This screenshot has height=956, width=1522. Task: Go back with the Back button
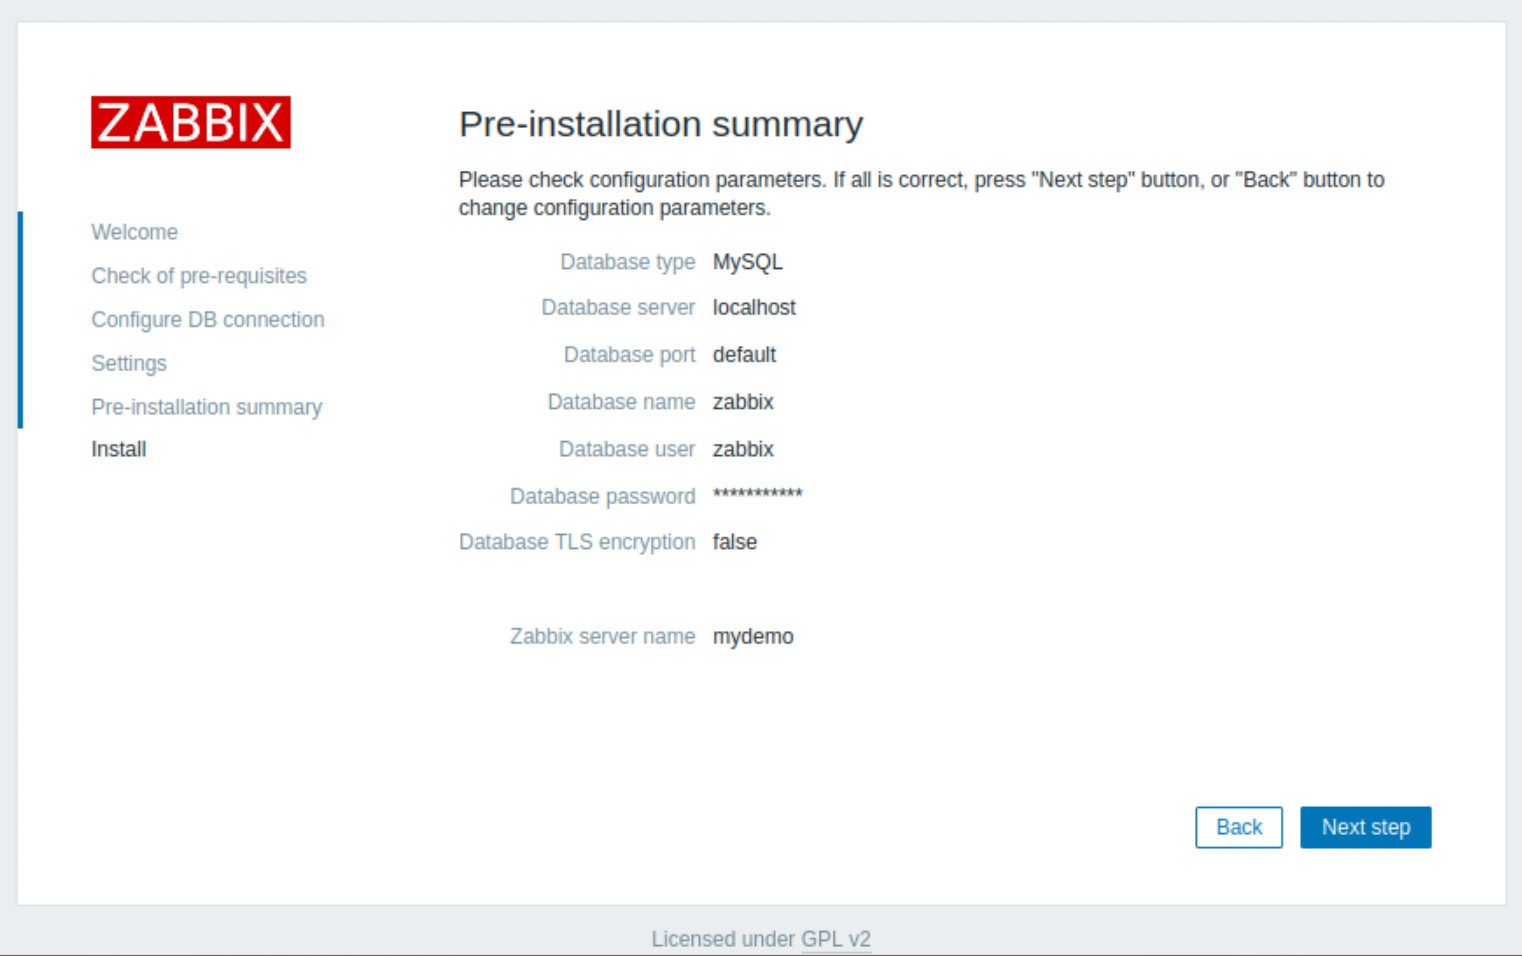tap(1238, 827)
